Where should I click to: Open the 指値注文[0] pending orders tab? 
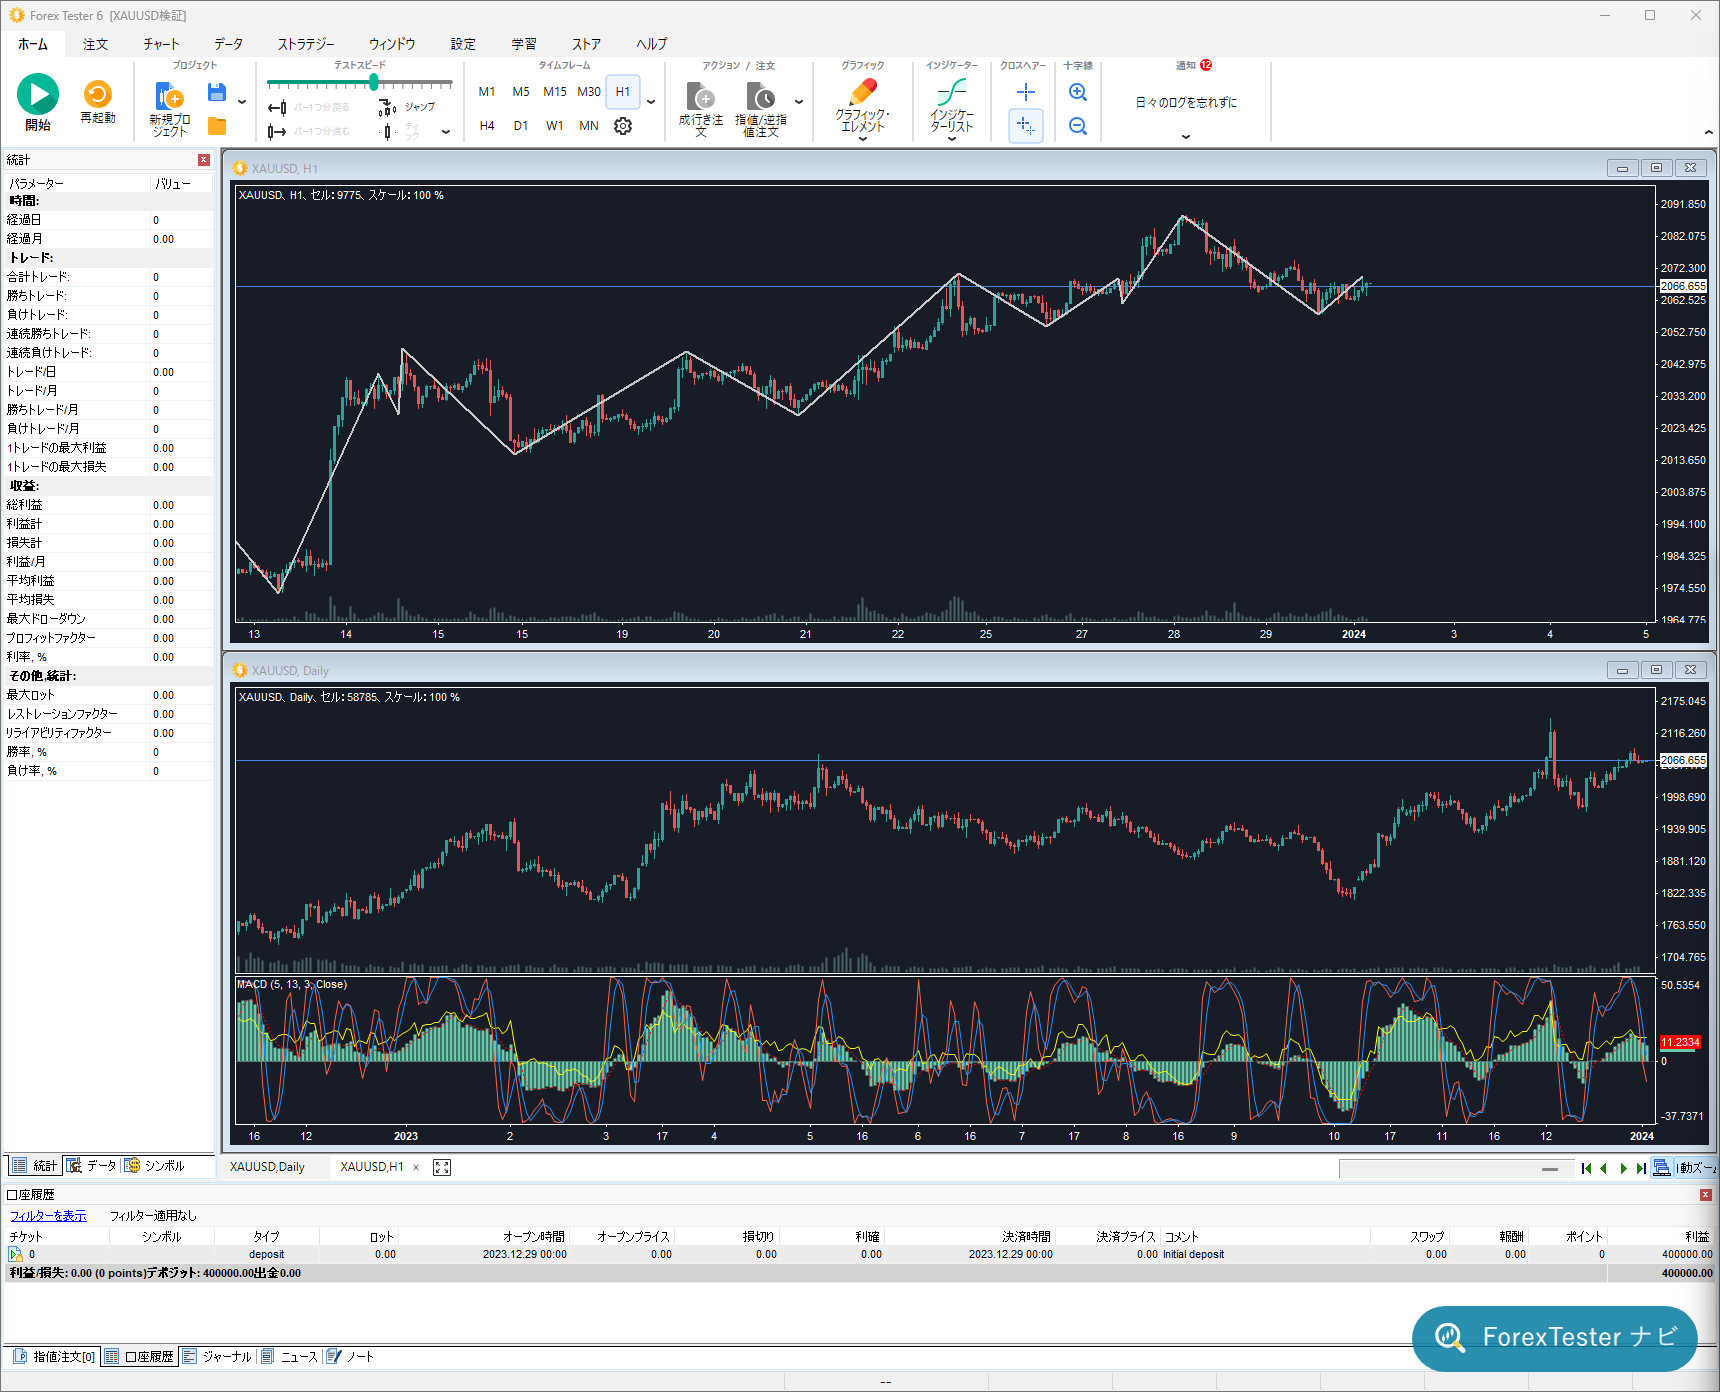click(55, 1357)
